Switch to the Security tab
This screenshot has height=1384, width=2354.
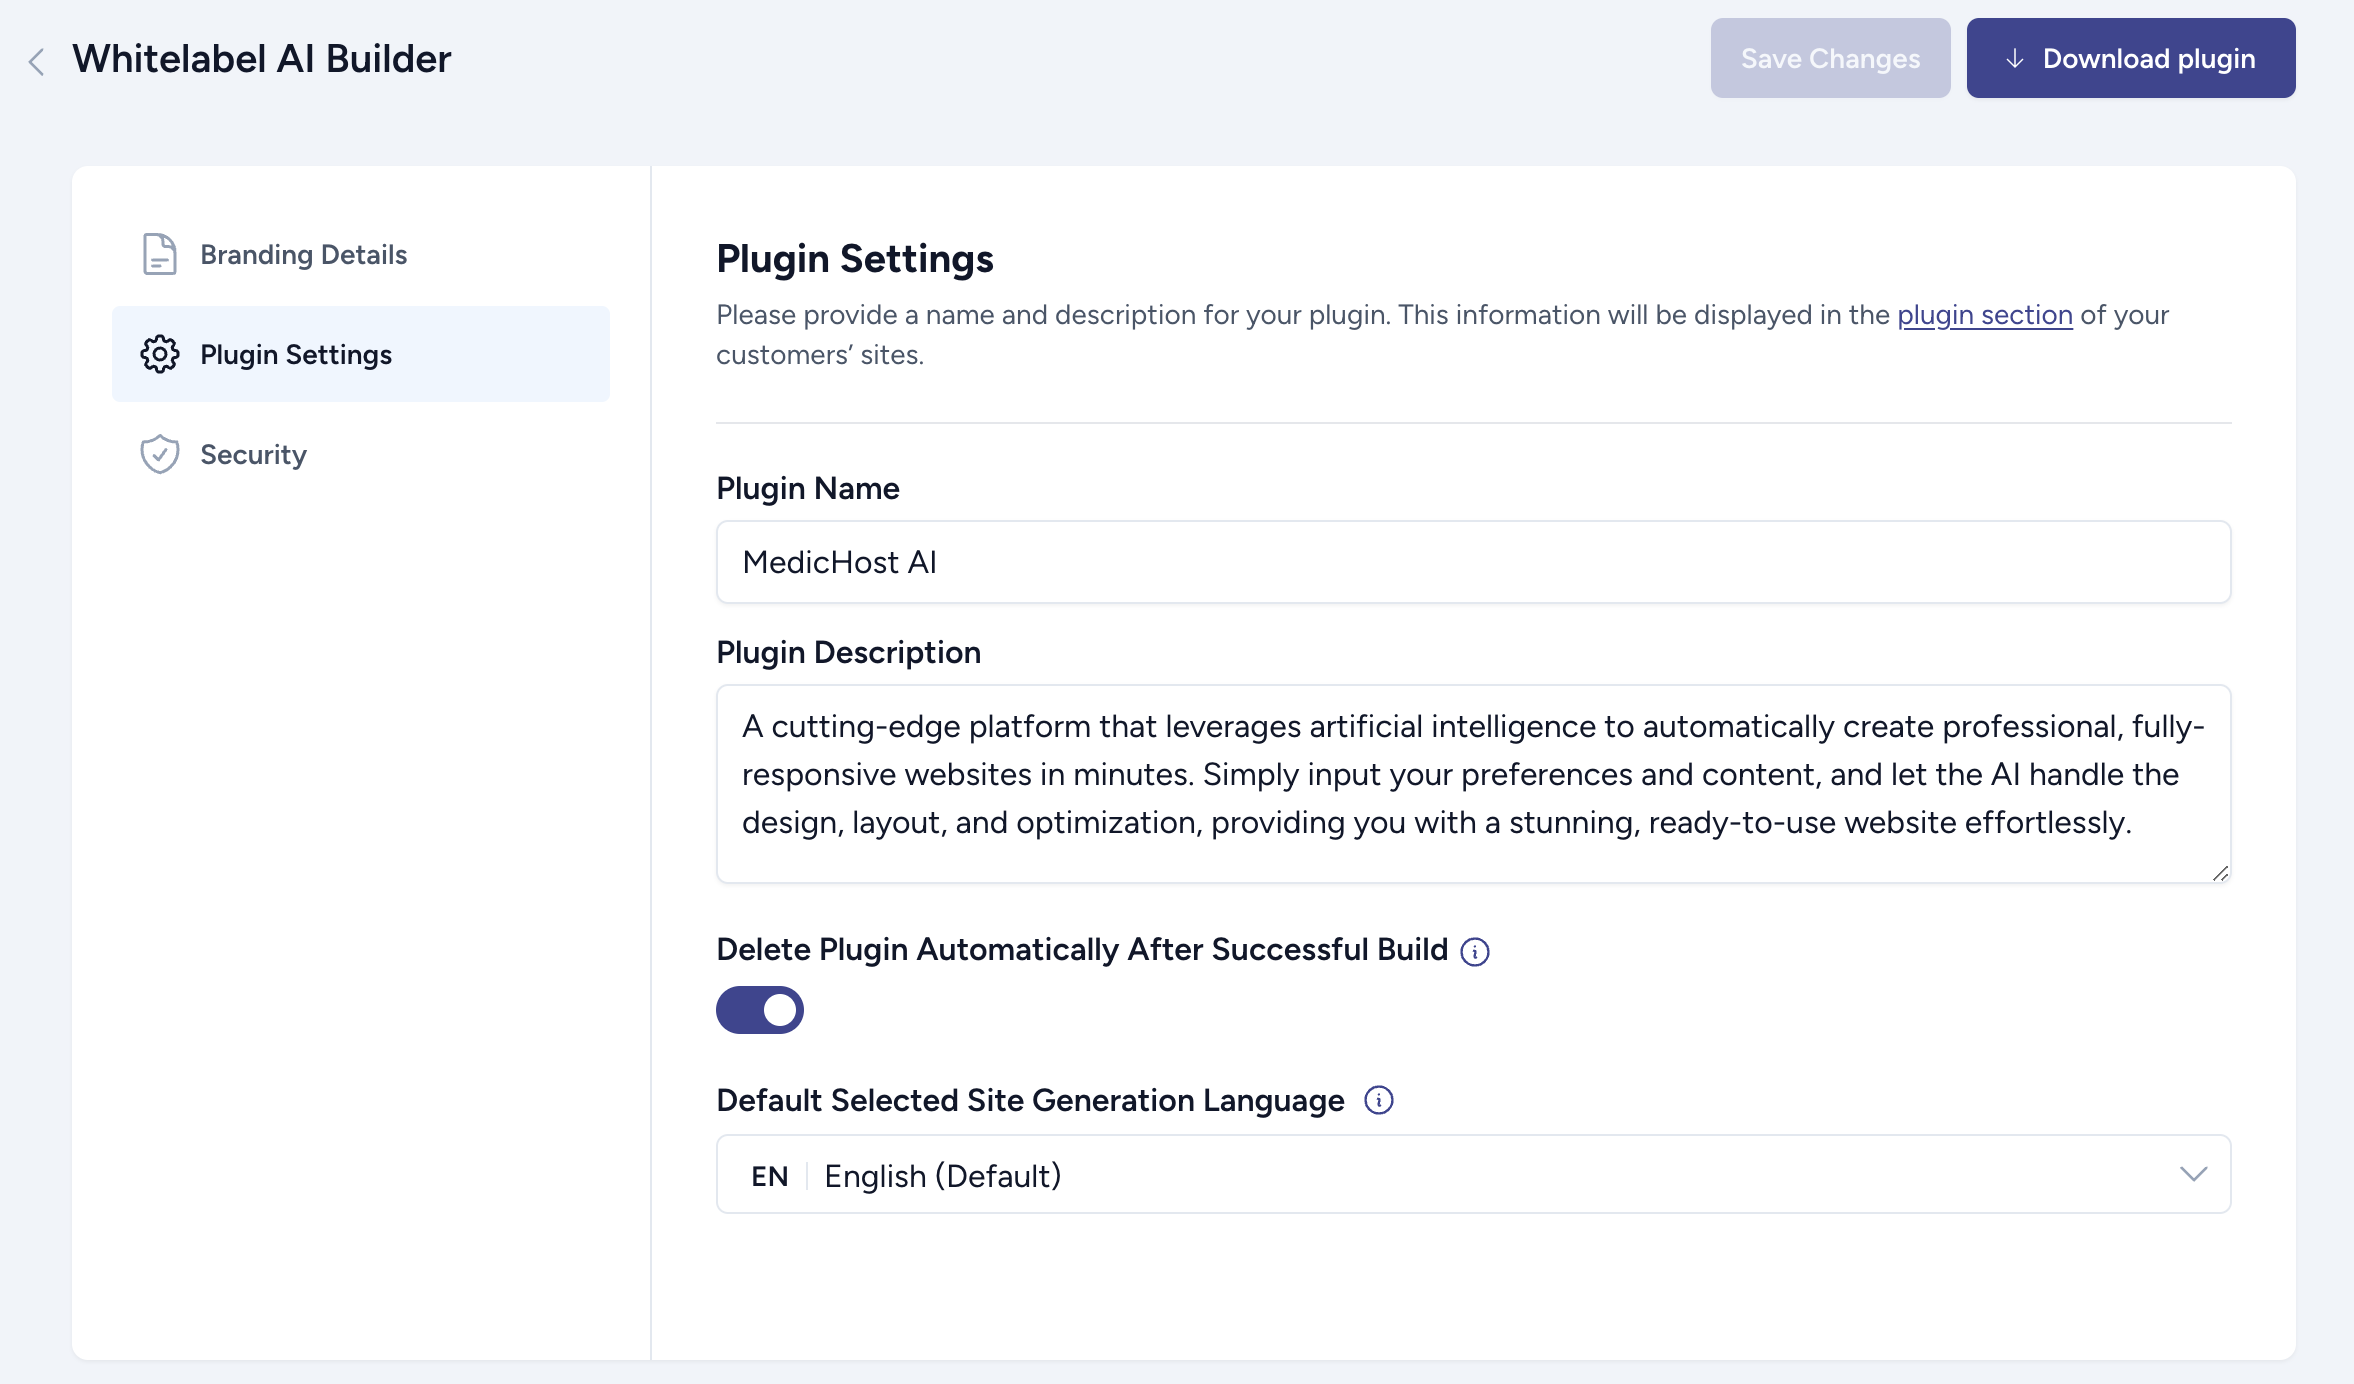point(253,455)
